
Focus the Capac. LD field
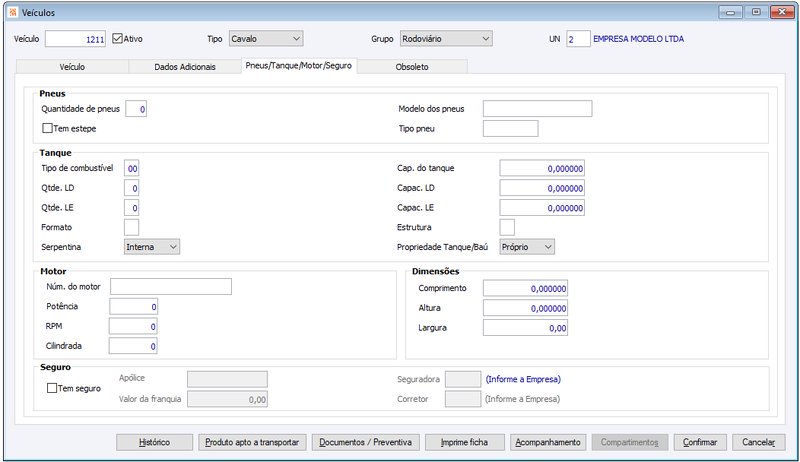click(542, 188)
